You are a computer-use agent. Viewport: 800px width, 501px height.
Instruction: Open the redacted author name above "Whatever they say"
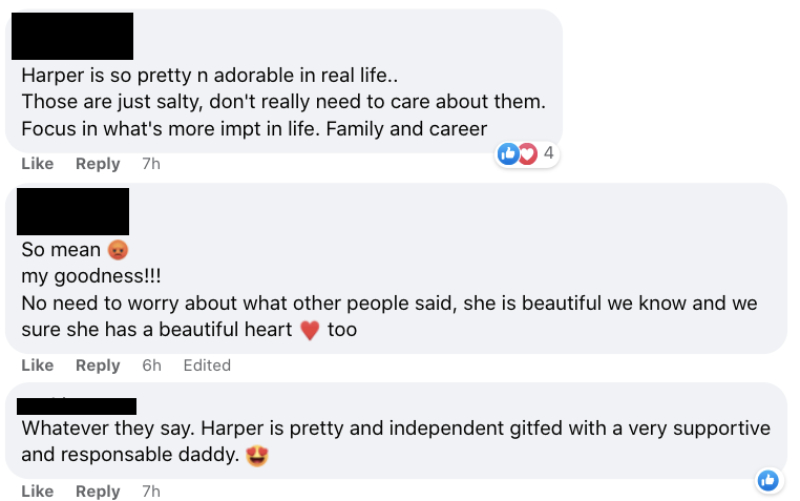pos(77,406)
